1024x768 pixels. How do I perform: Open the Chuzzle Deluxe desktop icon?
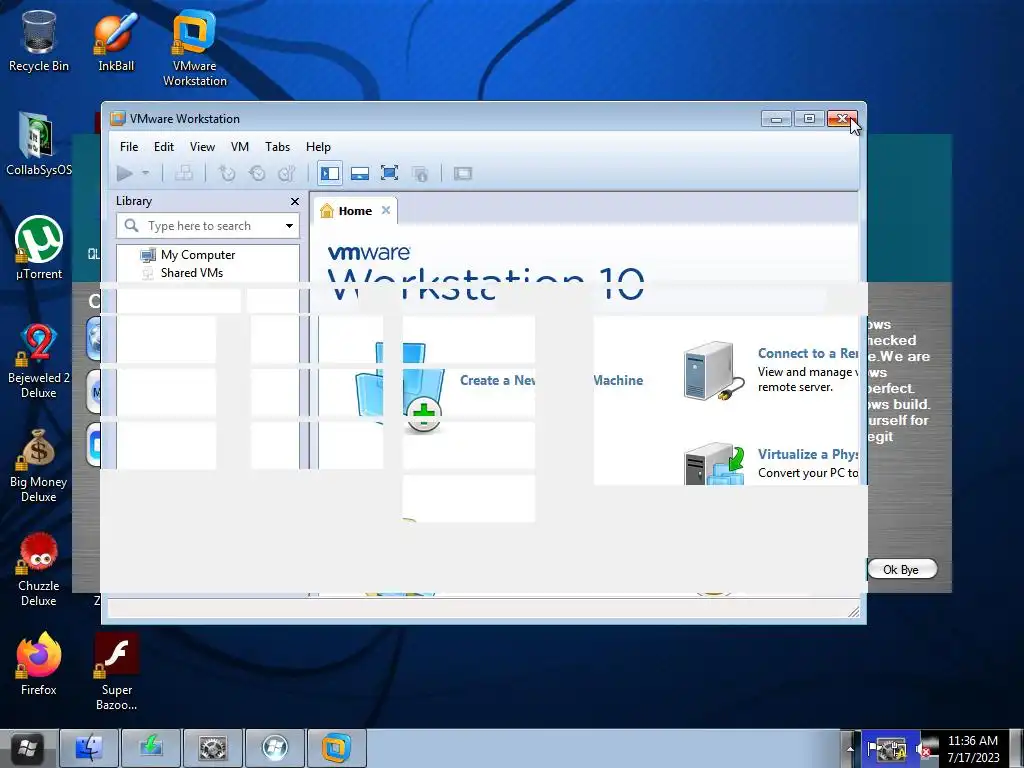[x=39, y=570]
